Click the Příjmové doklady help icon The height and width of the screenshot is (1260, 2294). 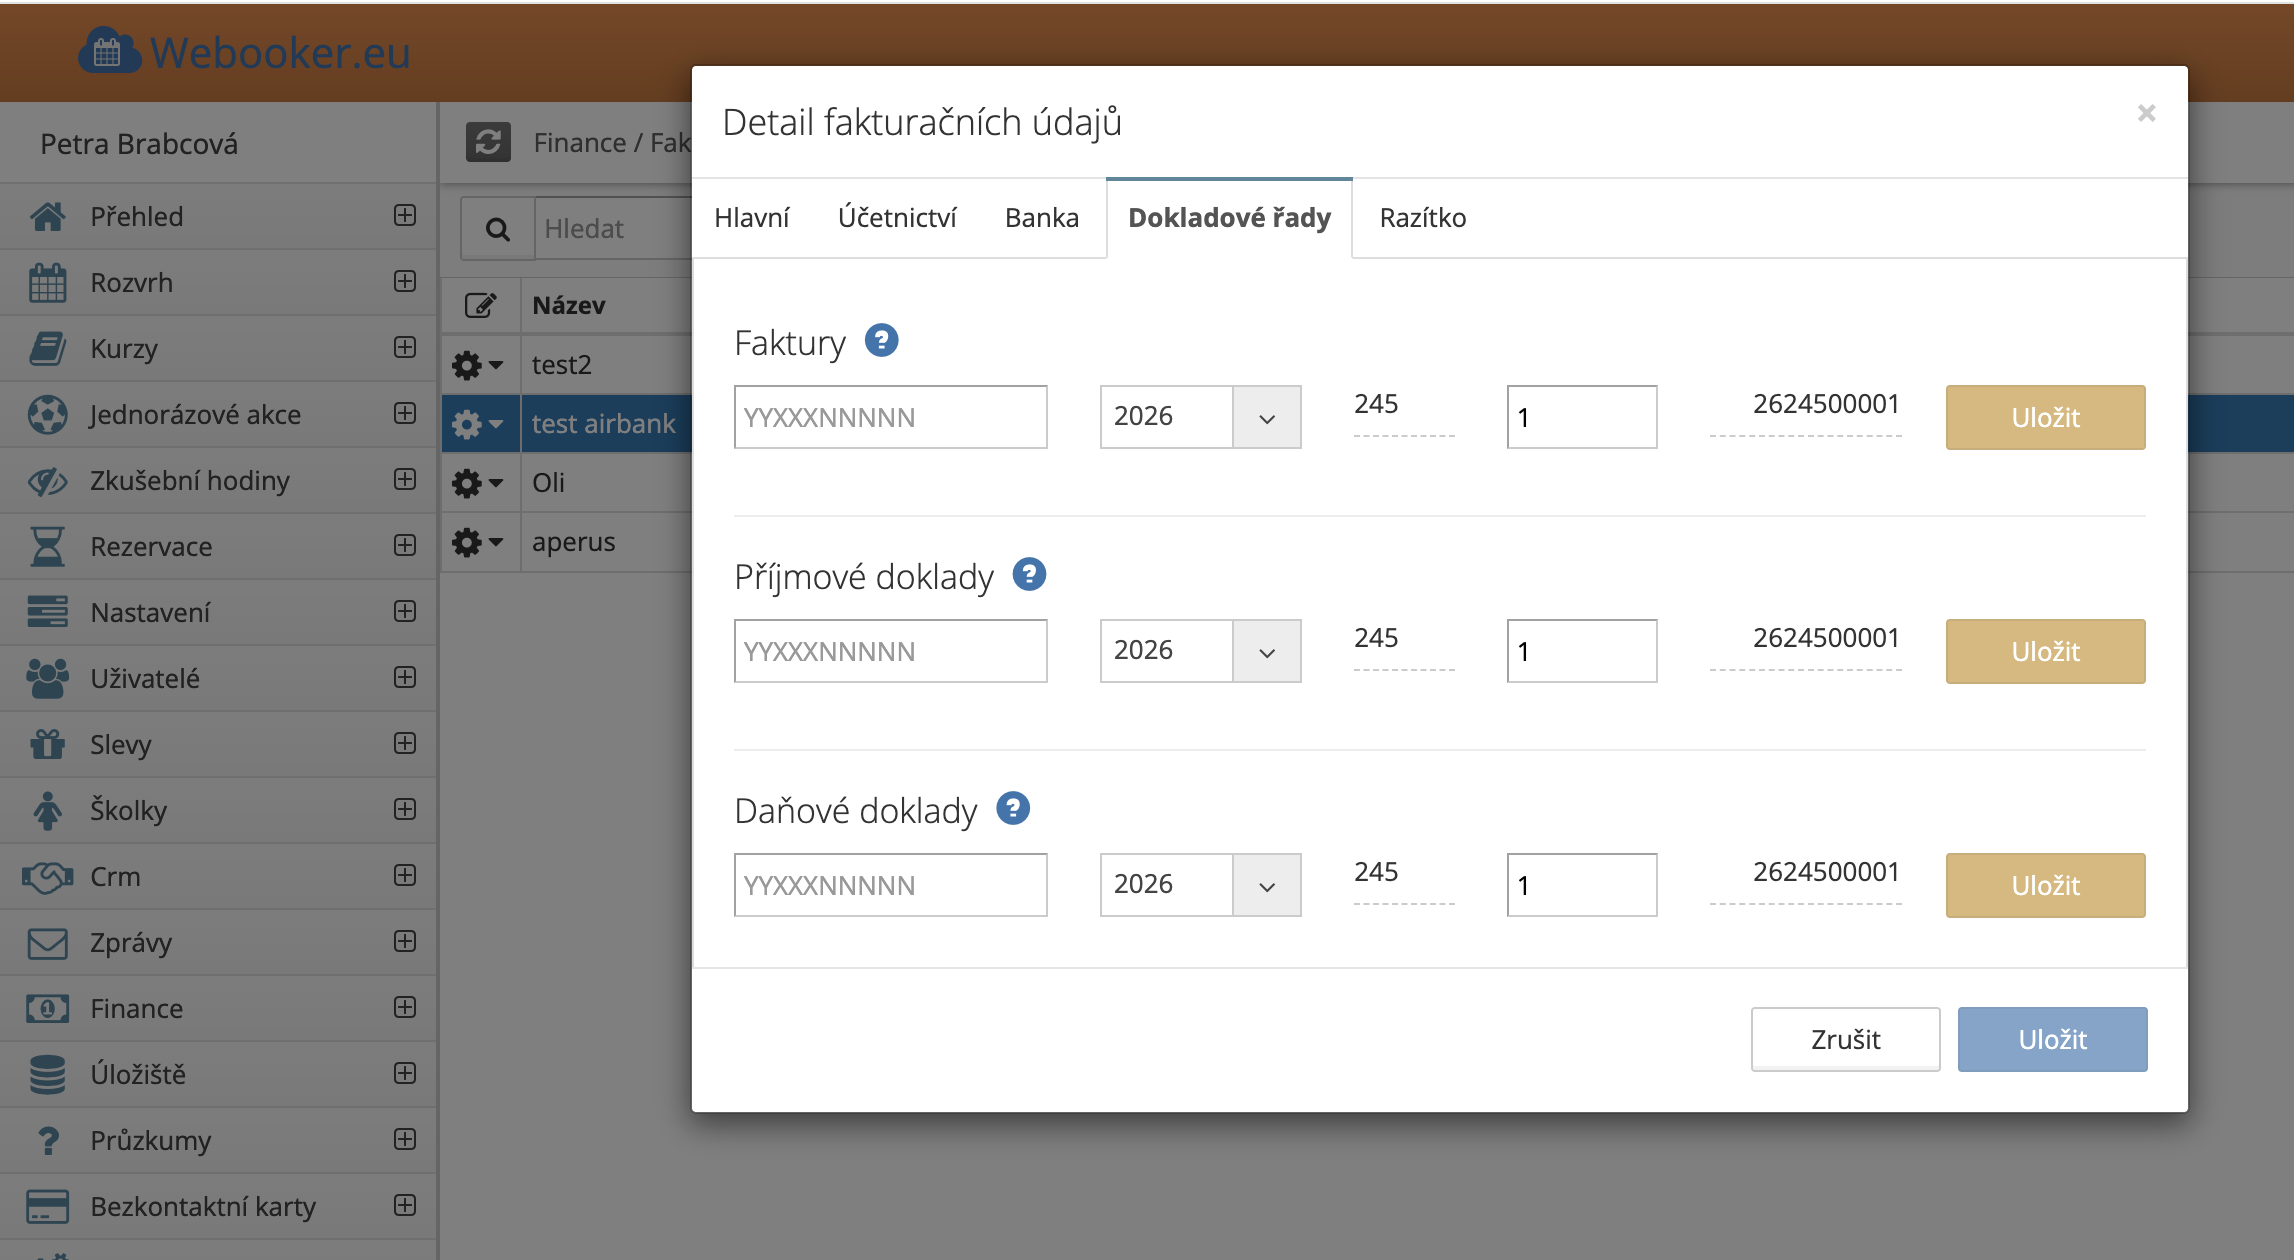click(x=1029, y=575)
